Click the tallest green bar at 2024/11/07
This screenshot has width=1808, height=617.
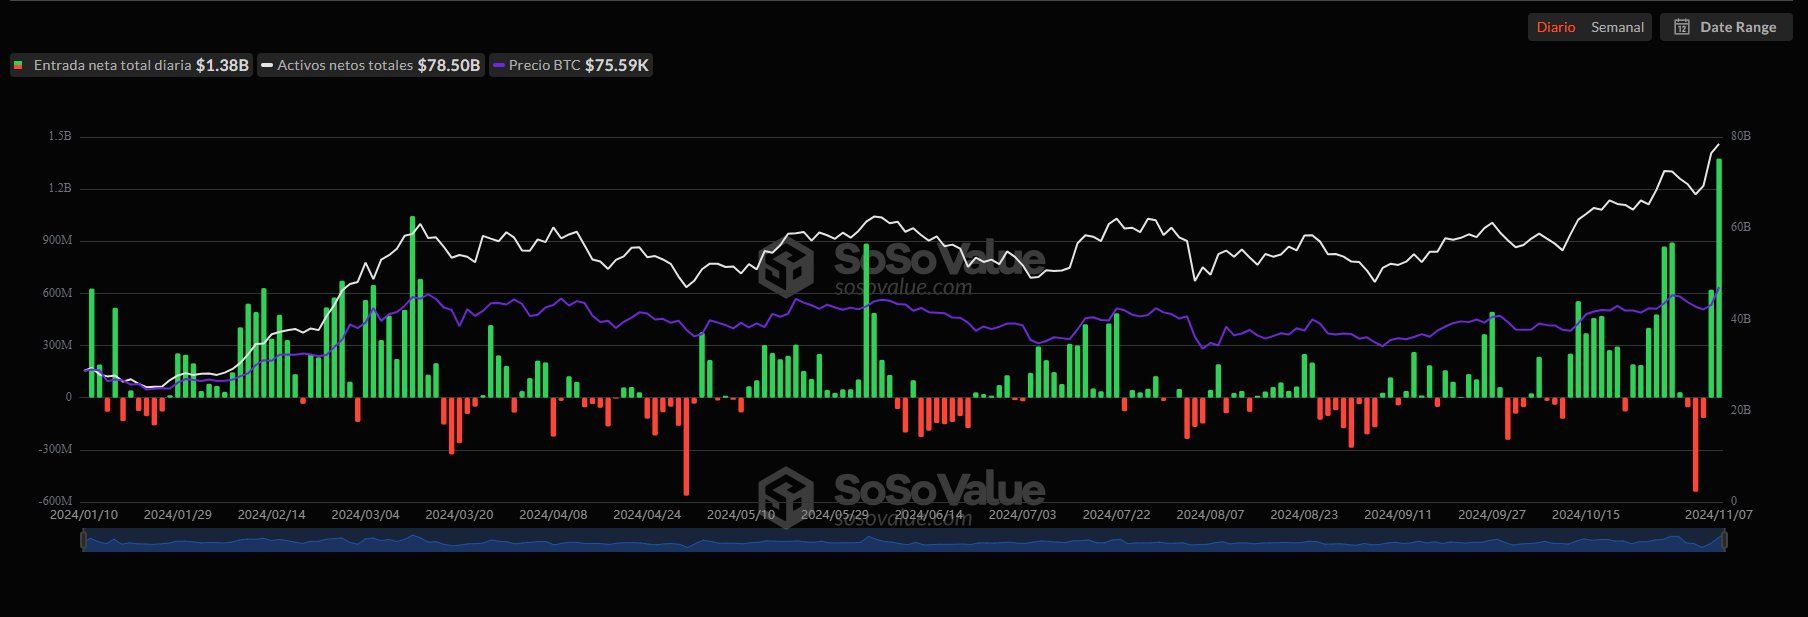[x=1719, y=278]
